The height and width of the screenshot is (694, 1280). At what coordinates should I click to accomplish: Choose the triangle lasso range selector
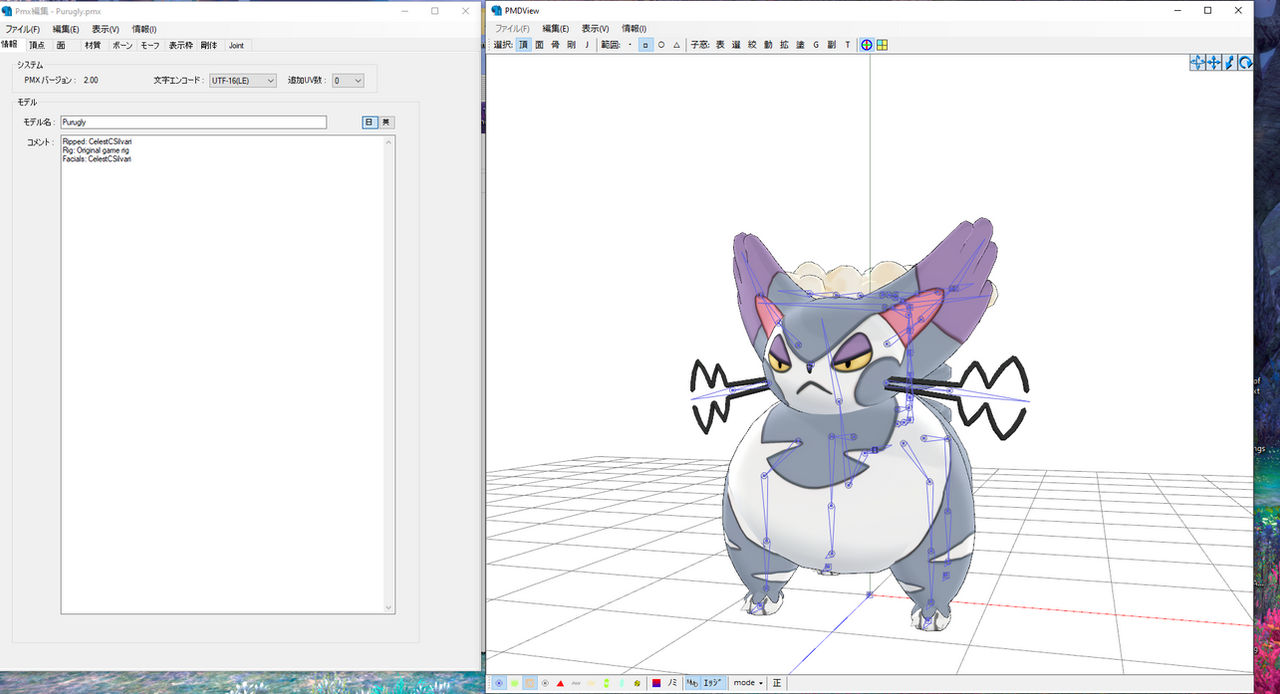(x=677, y=45)
